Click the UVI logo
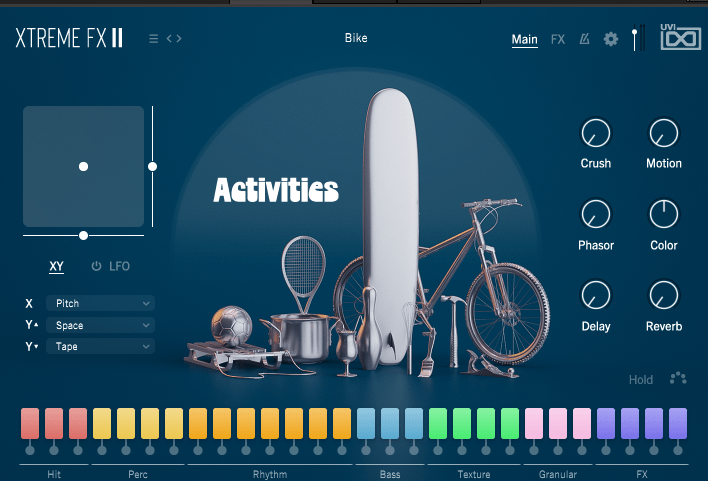This screenshot has width=708, height=481. (679, 37)
